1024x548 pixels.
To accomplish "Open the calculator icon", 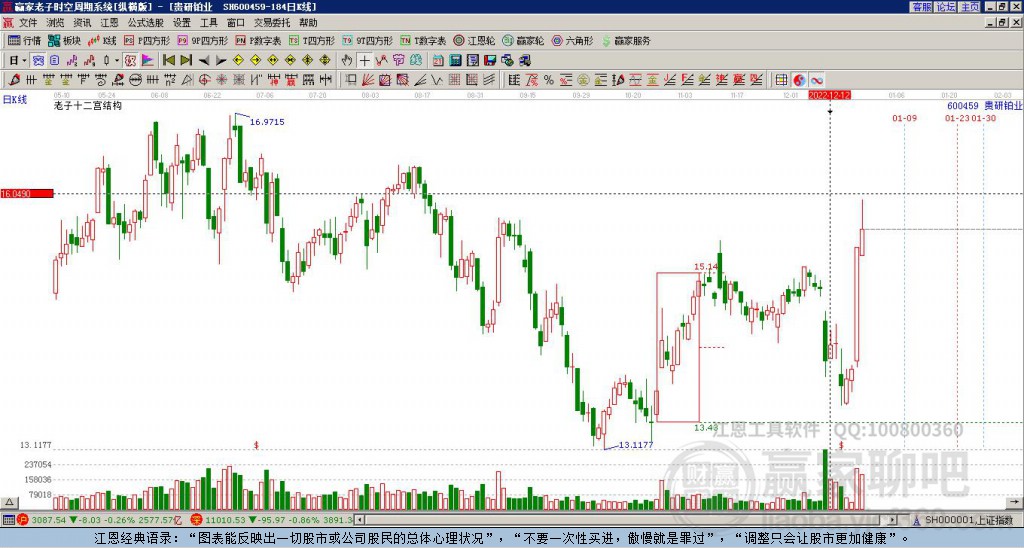I will pos(455,61).
